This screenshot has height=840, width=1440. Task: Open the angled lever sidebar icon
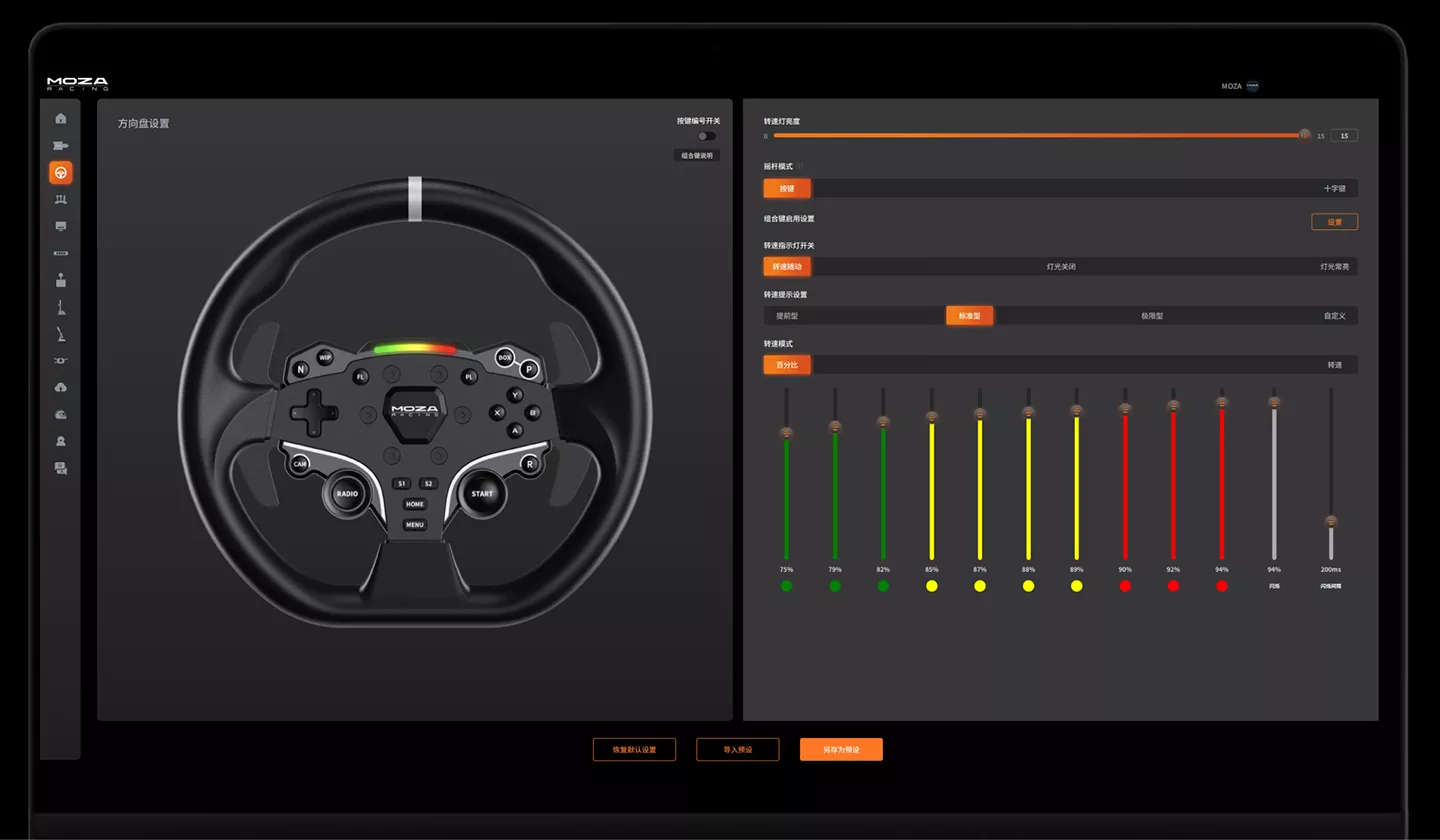[x=61, y=334]
